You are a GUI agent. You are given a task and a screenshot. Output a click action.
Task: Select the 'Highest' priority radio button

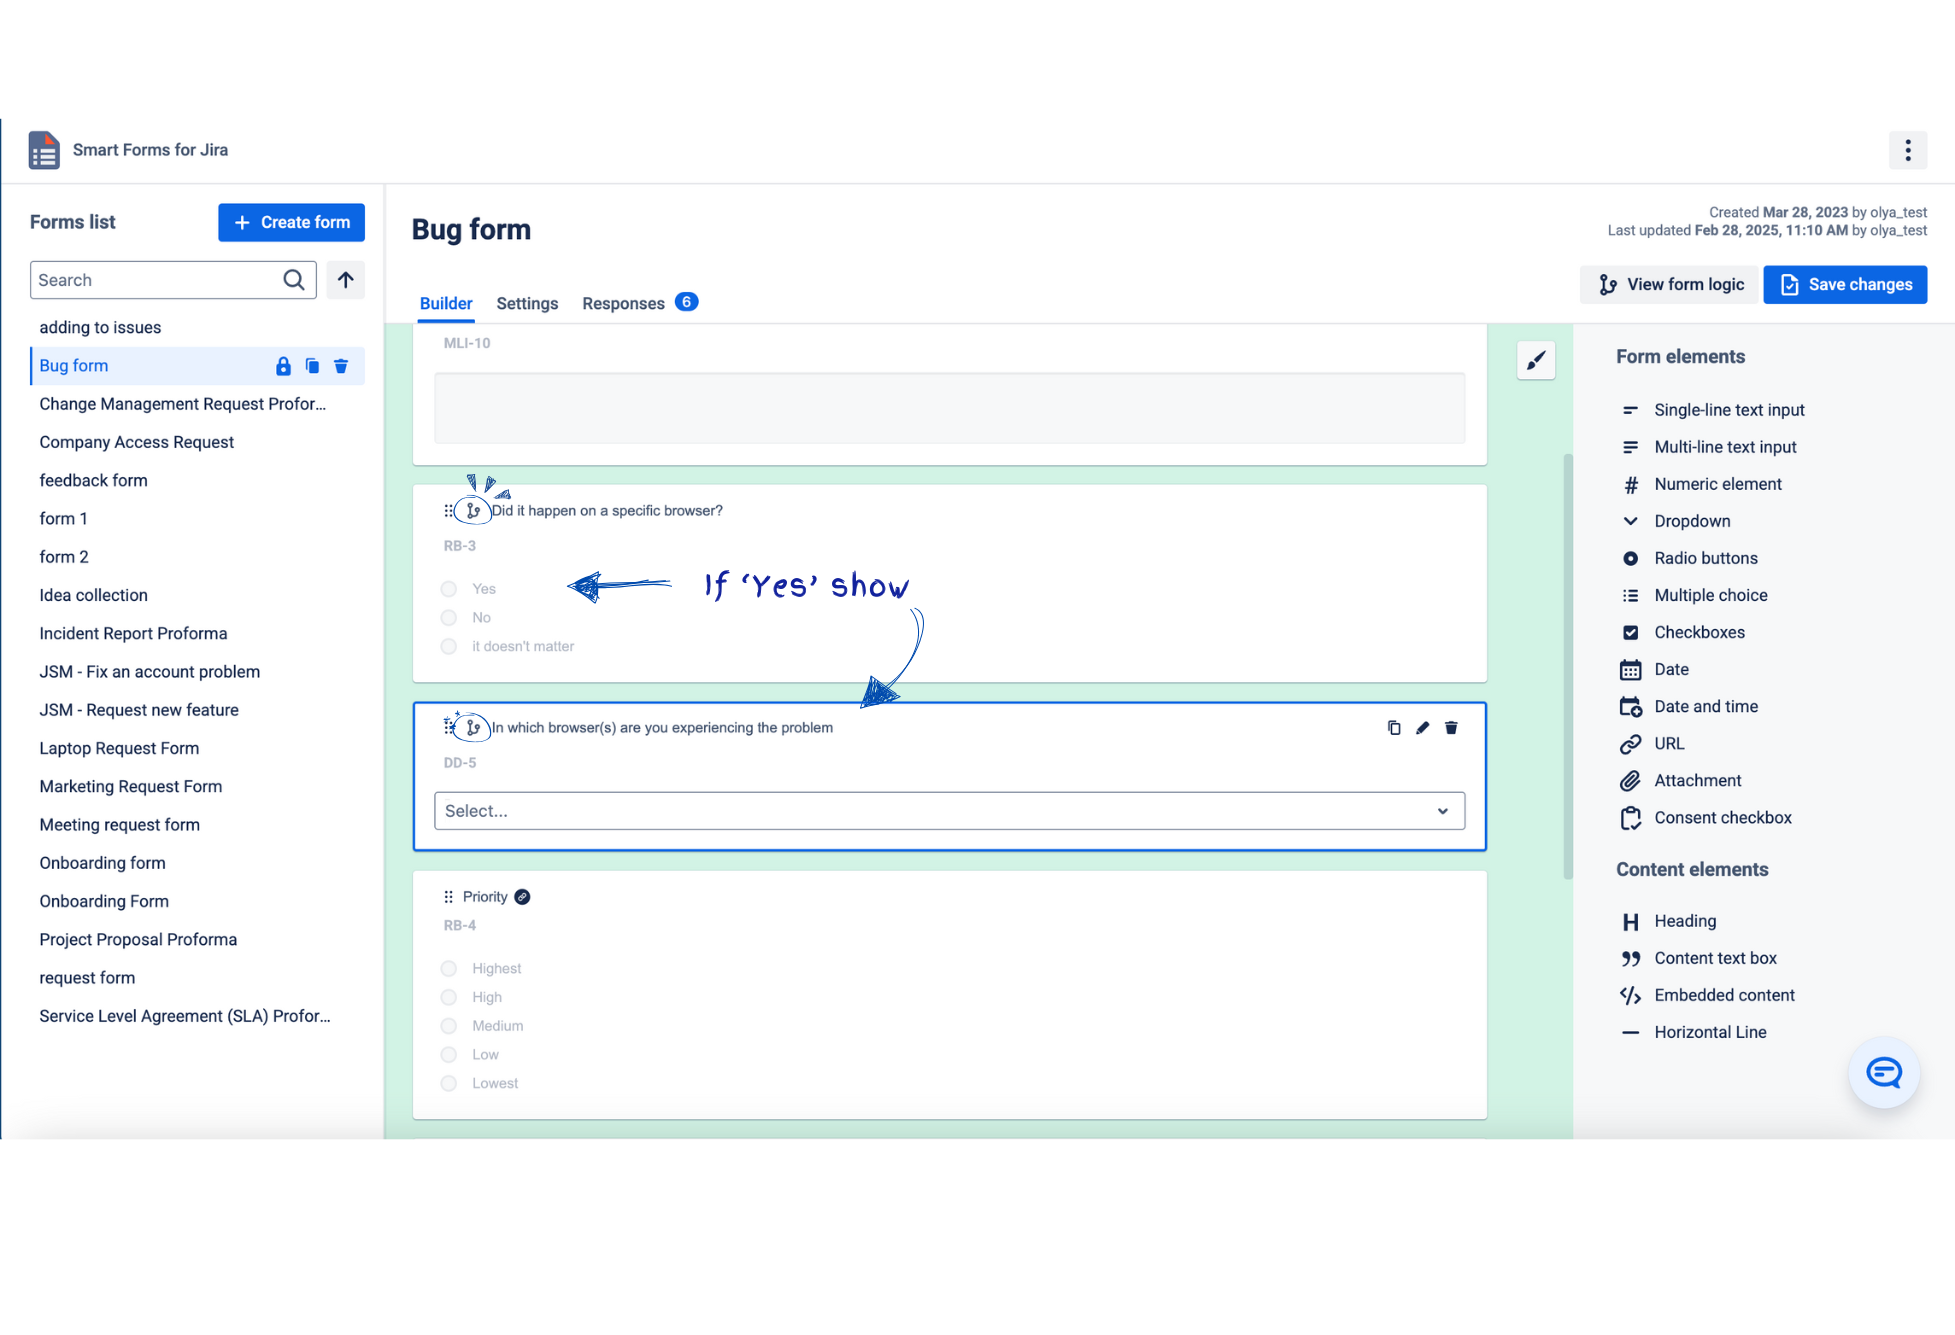449,969
